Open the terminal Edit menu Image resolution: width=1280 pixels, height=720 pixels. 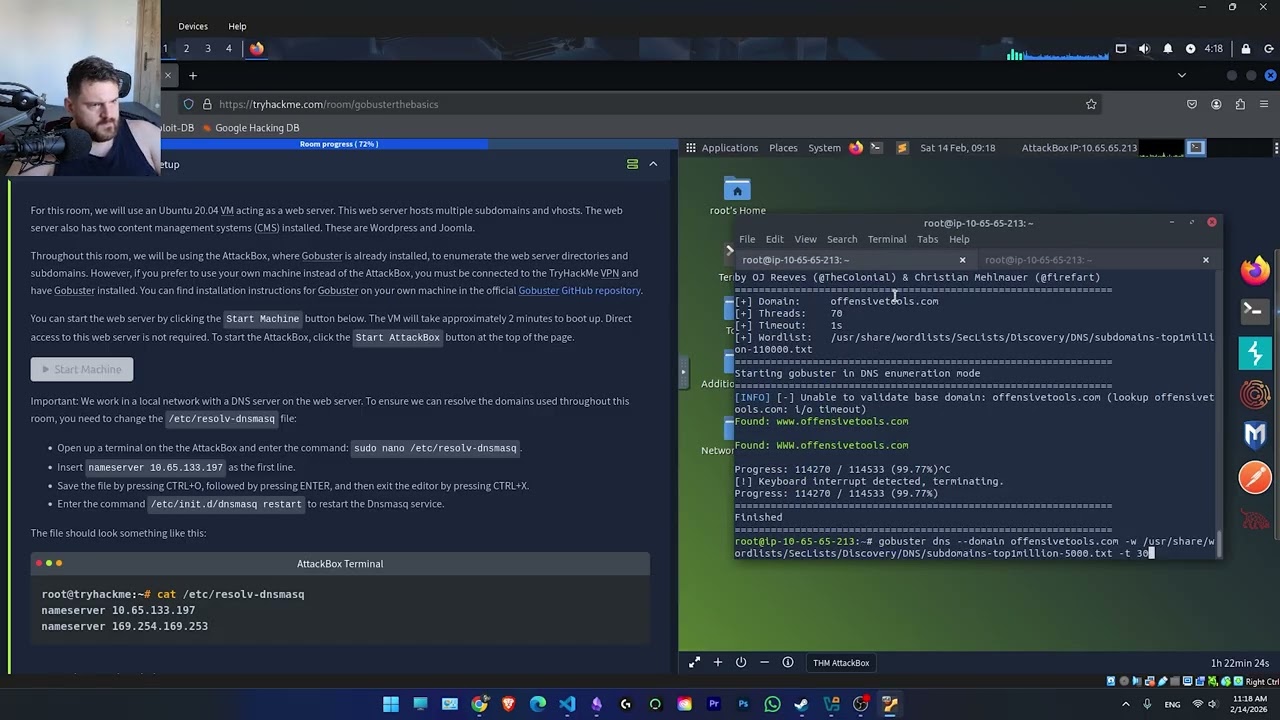pyautogui.click(x=775, y=239)
